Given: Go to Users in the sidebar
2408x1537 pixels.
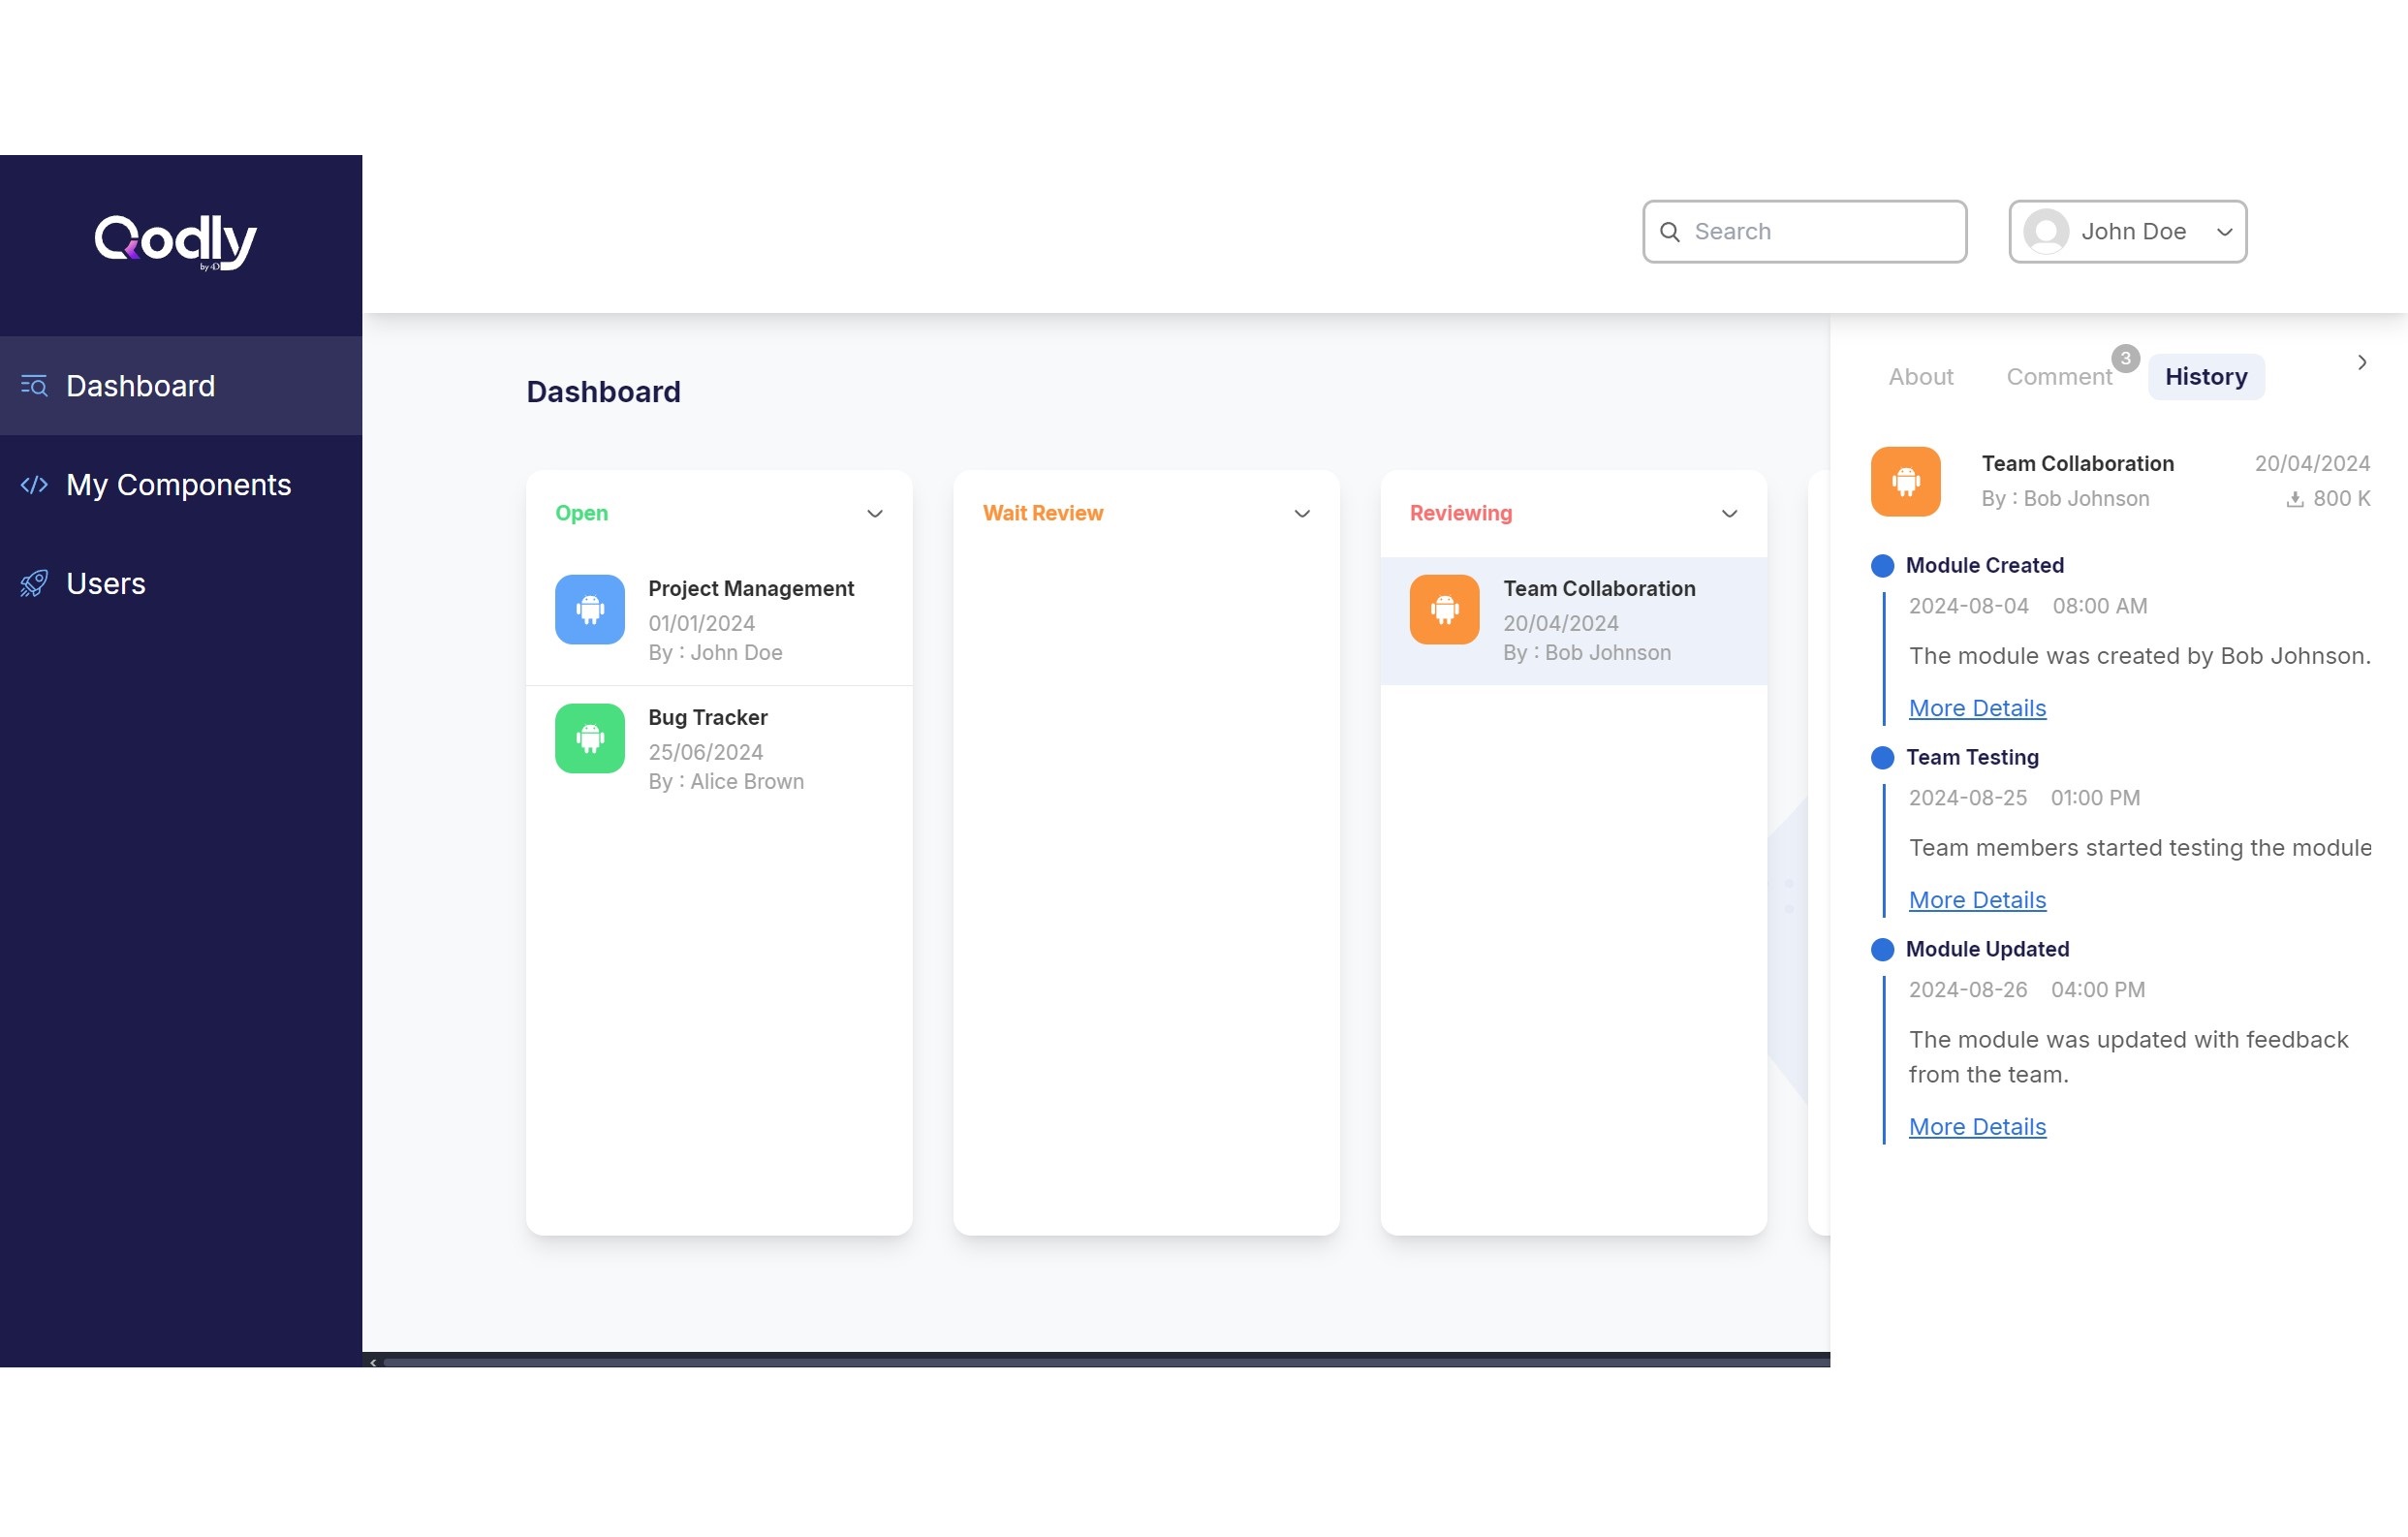Looking at the screenshot, I should 105,584.
